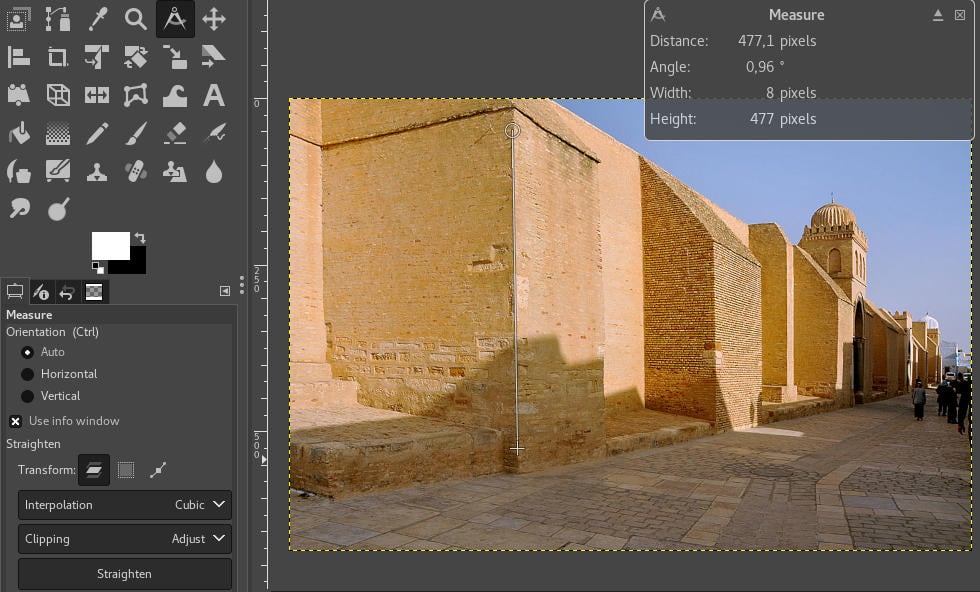
Task: Select the Text tool
Action: [214, 94]
